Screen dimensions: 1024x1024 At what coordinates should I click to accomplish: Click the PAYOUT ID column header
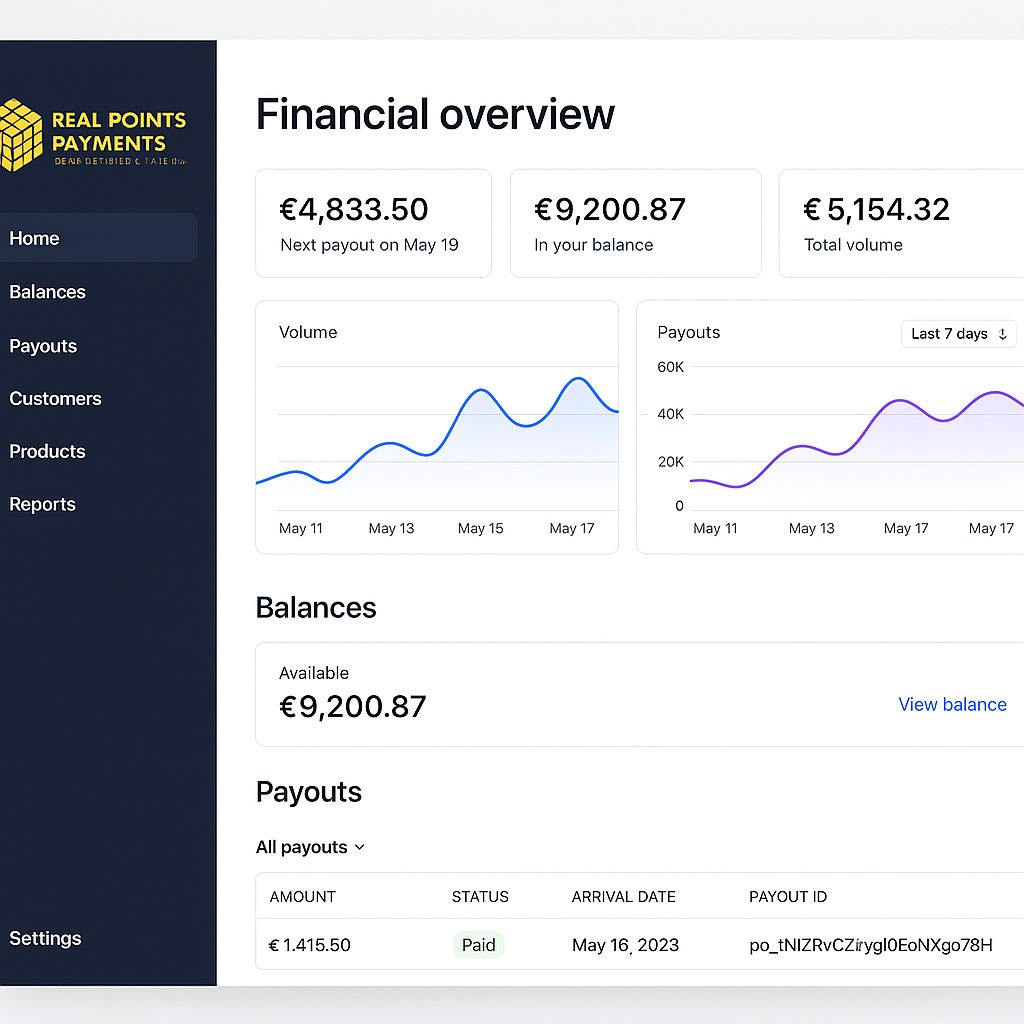(x=788, y=897)
